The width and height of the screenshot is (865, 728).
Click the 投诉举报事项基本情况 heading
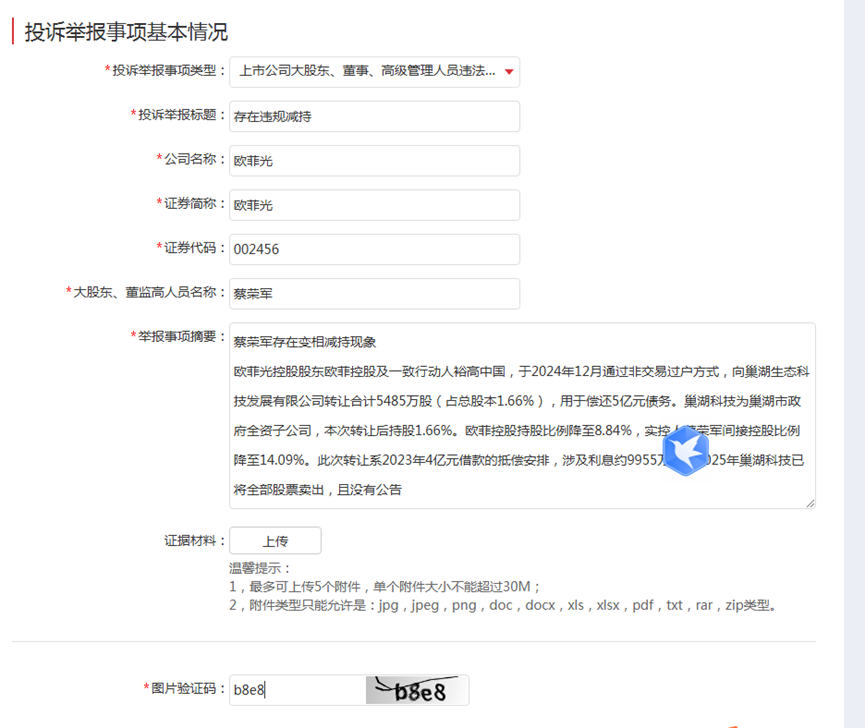click(x=126, y=32)
